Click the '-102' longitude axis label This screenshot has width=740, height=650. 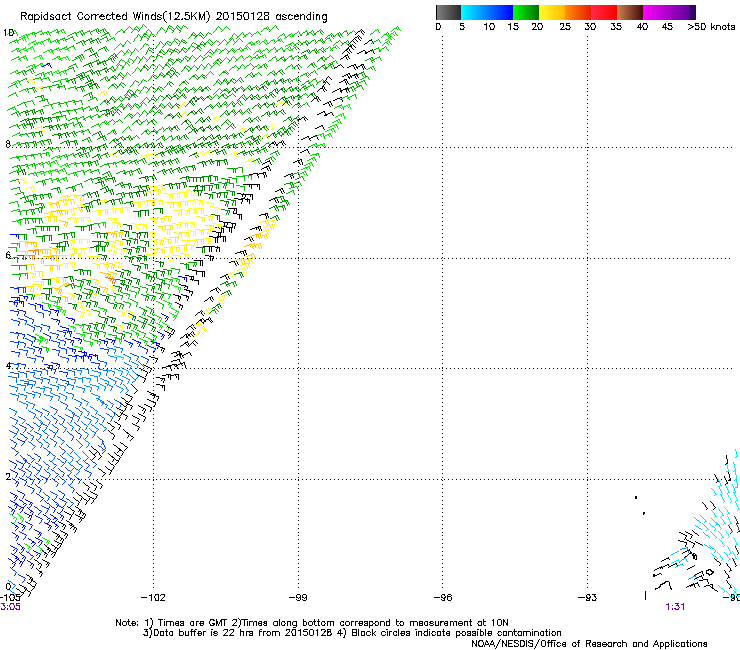pos(153,598)
